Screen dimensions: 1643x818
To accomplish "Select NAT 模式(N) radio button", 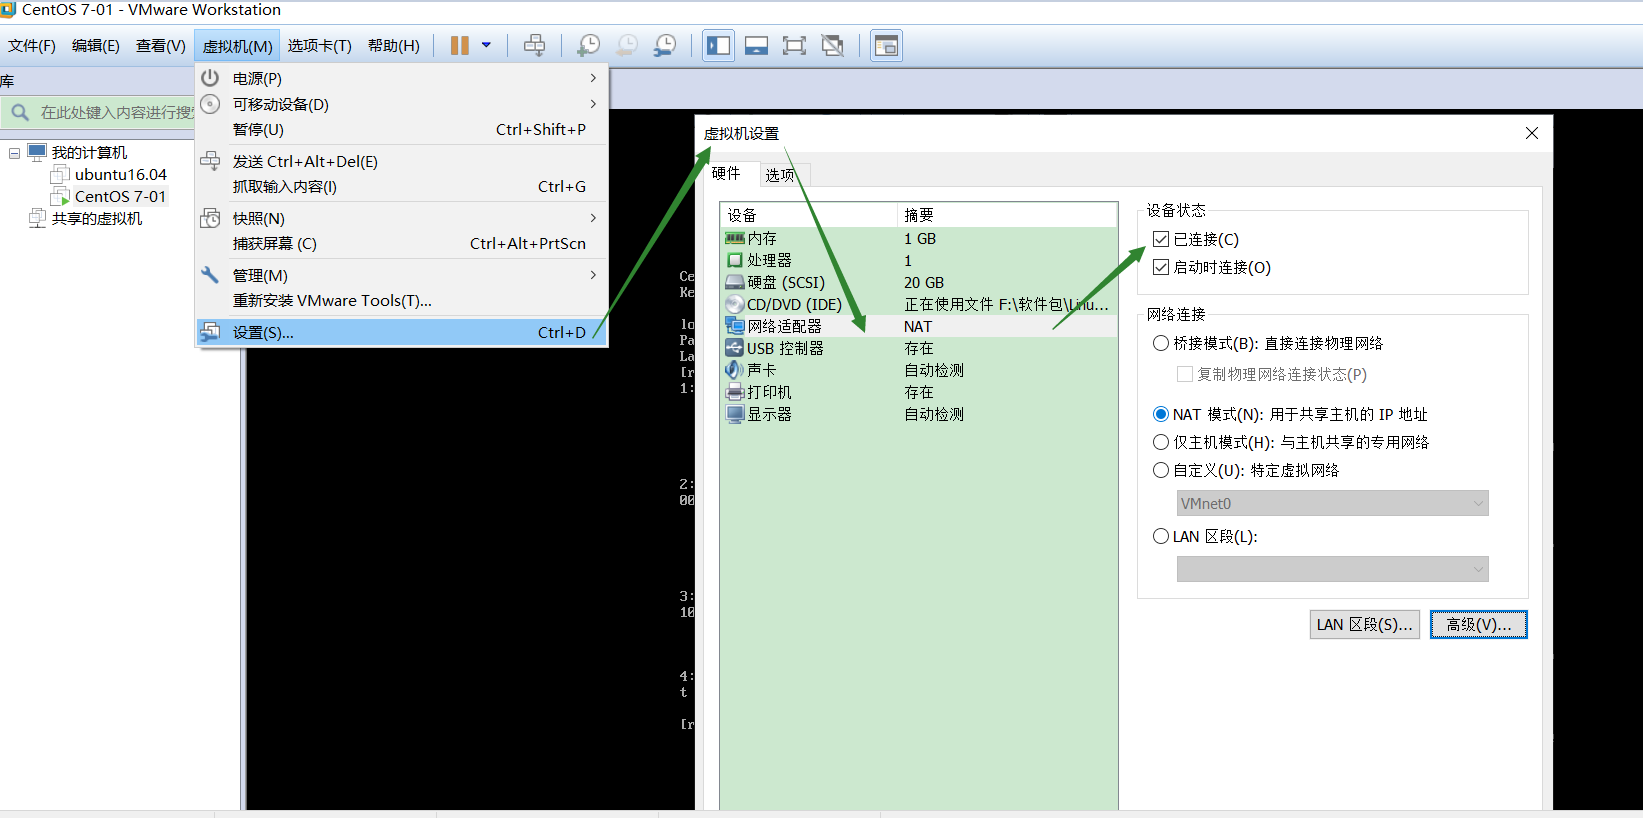I will 1161,414.
